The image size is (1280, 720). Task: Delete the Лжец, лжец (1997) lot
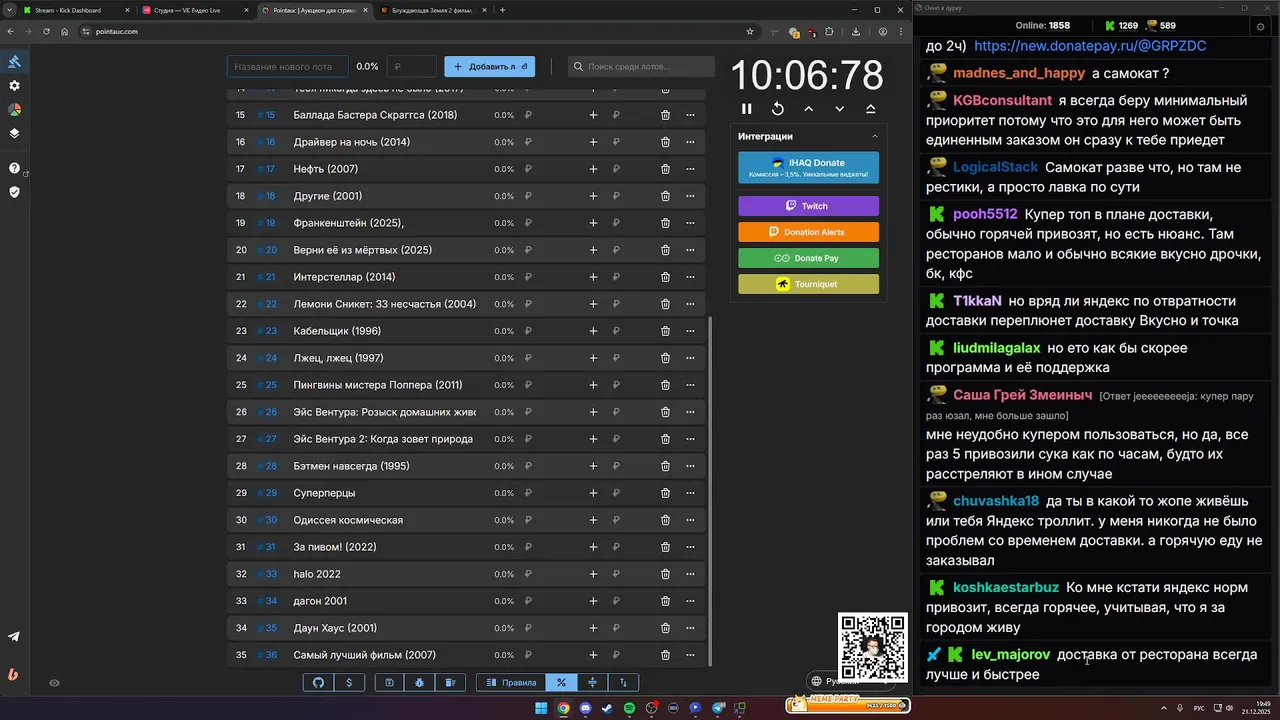click(x=665, y=358)
